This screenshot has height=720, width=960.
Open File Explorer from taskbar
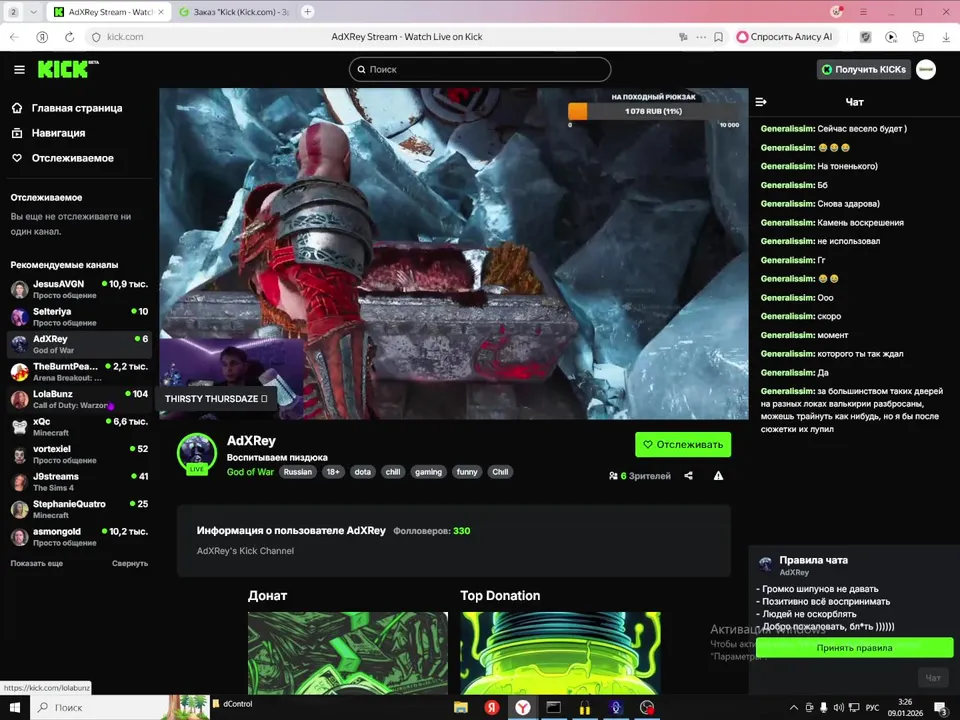461,708
